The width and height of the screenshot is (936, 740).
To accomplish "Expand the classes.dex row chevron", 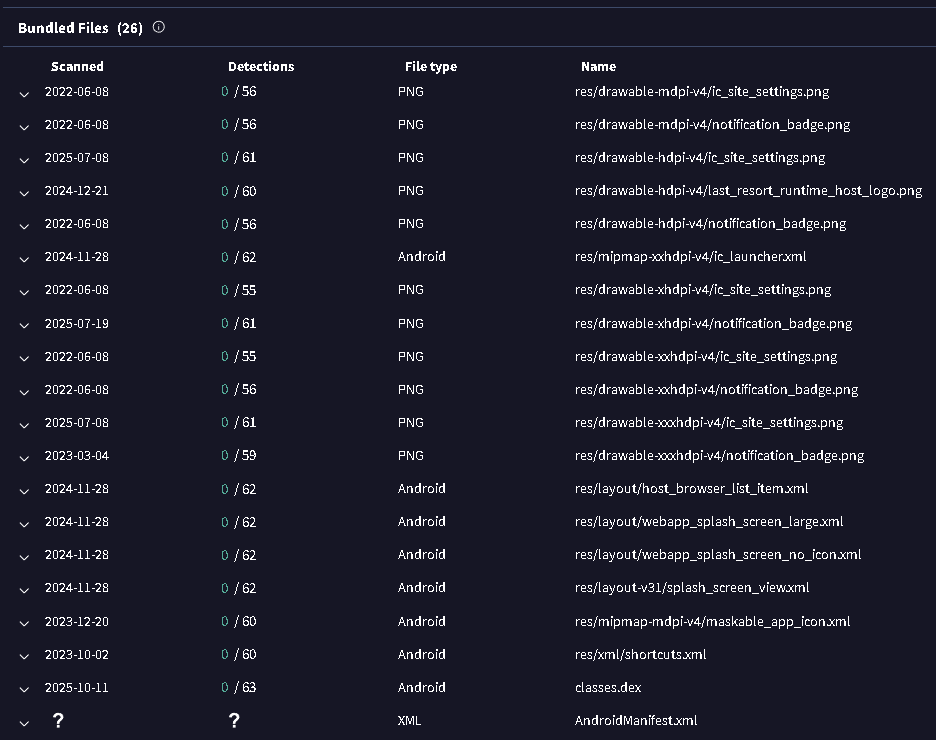I will 24,688.
